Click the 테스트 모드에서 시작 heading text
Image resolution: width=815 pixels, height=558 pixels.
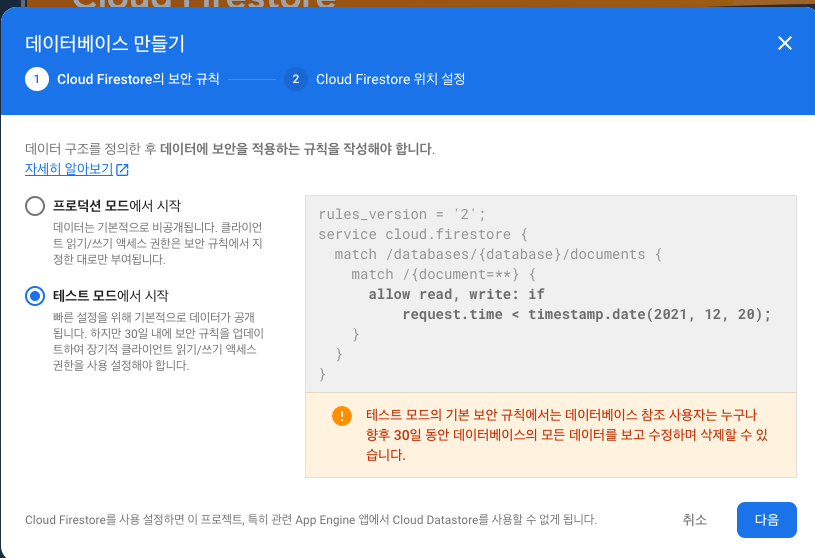coord(111,296)
